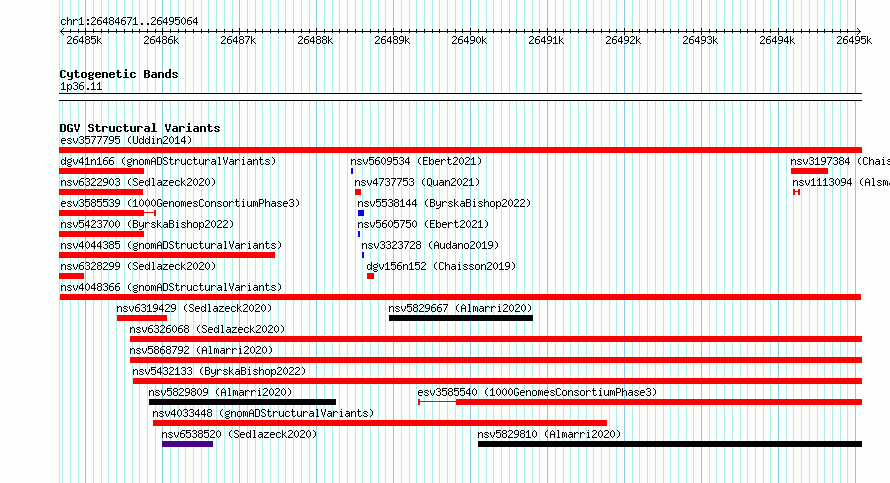The image size is (890, 483).
Task: Click the chr1:26484671..26495064 coordinates text
Action: pos(129,22)
